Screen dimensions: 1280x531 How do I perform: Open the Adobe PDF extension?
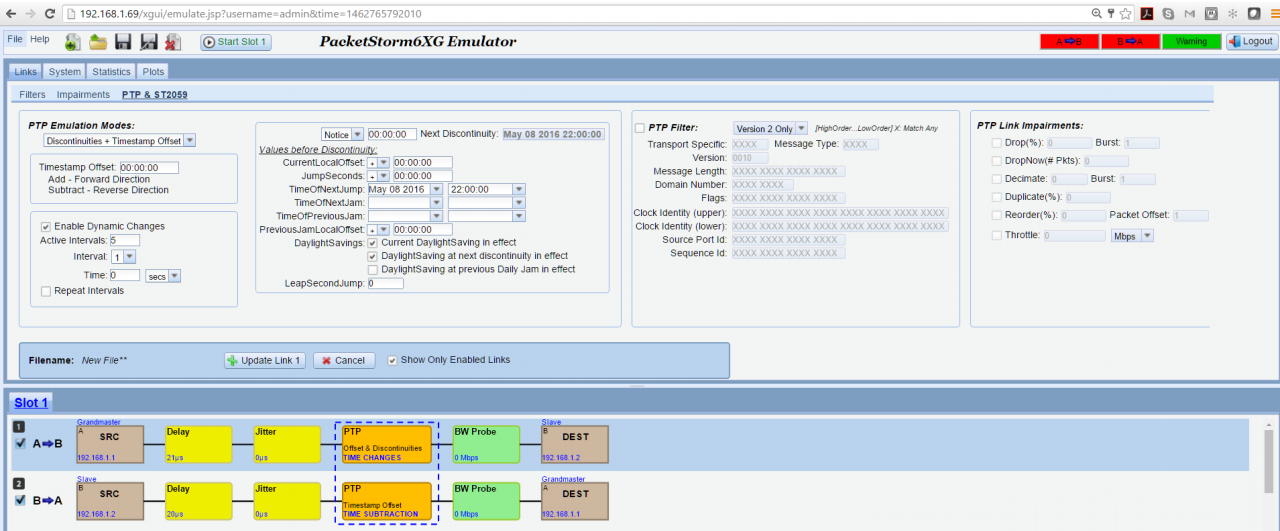pos(1148,14)
